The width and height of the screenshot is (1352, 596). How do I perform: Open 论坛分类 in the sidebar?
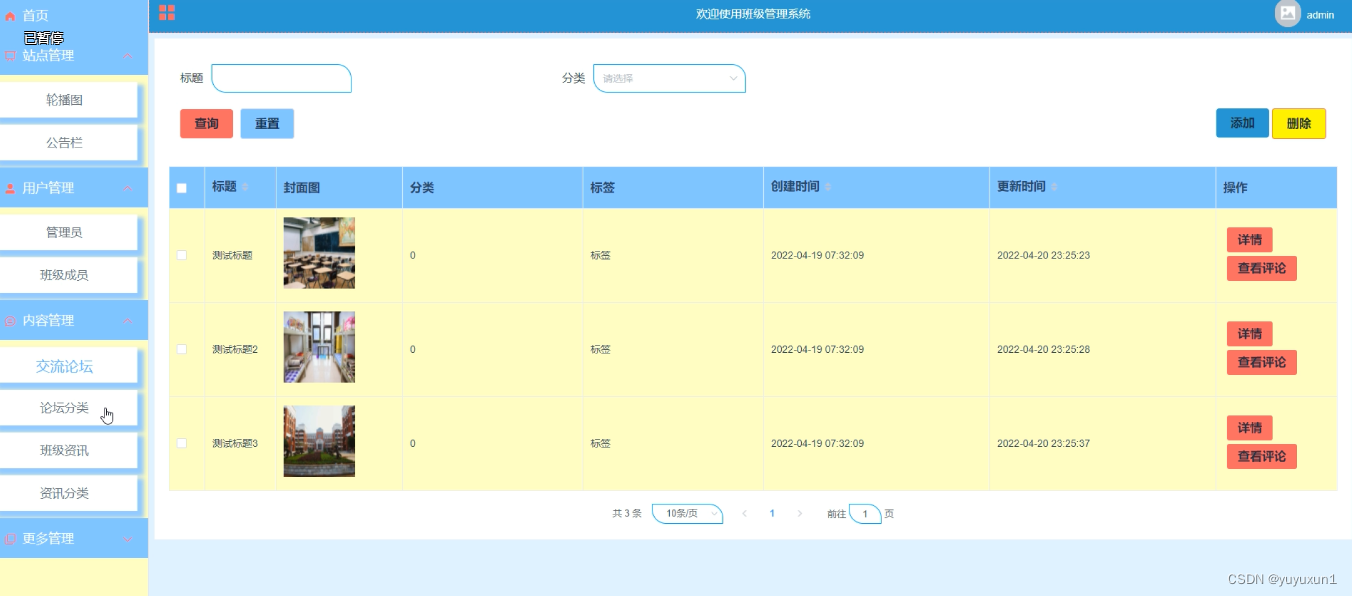pos(64,408)
